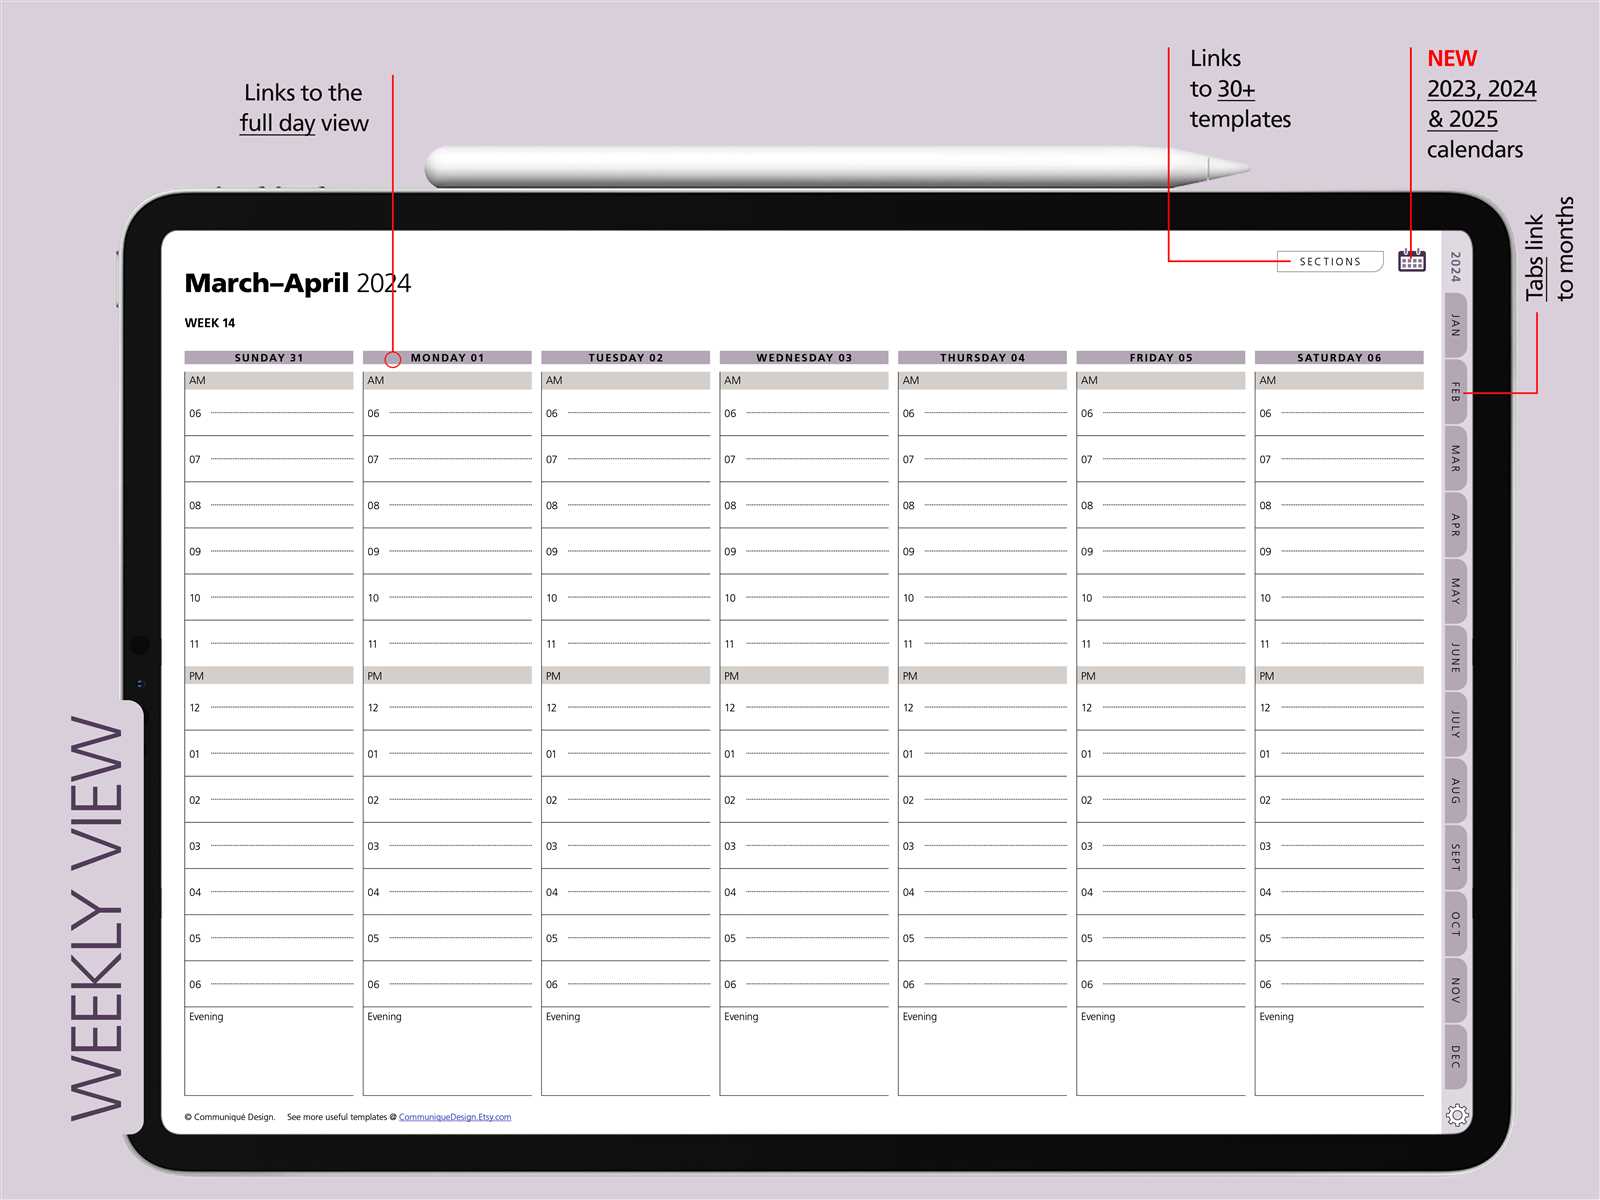Select Thursday's 01 PM time slot
This screenshot has width=1600, height=1200.
(982, 754)
